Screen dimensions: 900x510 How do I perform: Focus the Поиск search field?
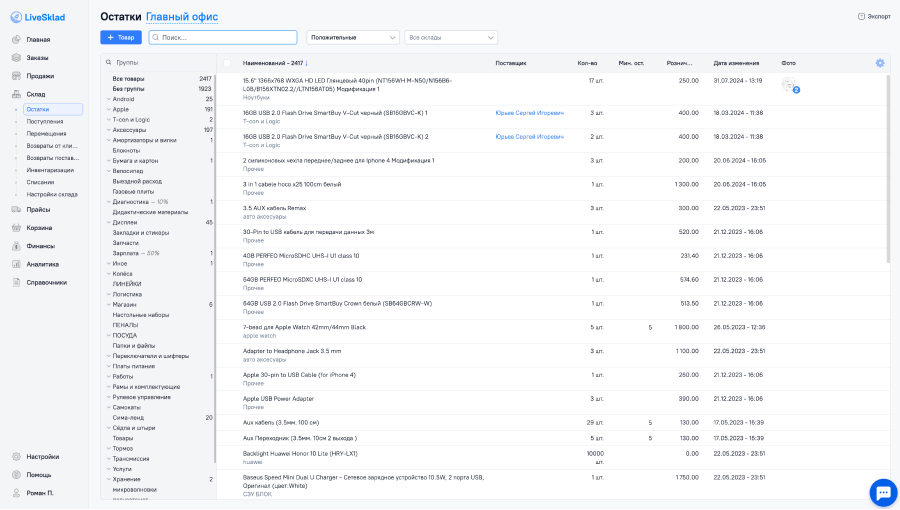point(223,37)
